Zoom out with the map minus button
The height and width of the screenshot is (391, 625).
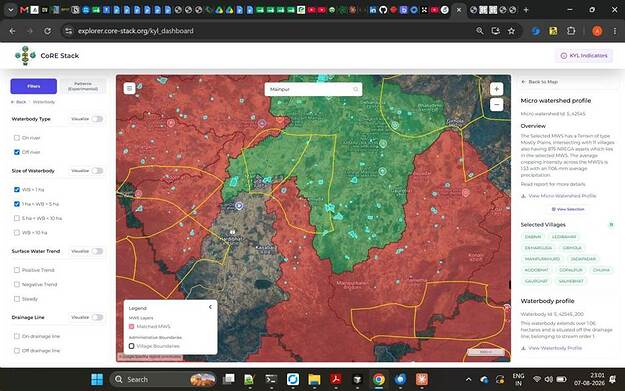[496, 105]
